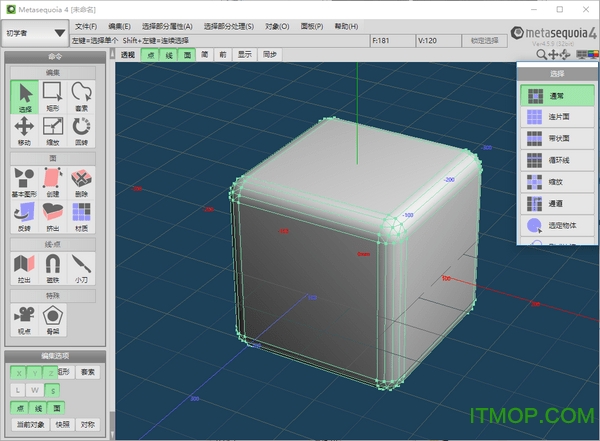
Task: Click the lasso button in edit options
Action: coord(88,372)
